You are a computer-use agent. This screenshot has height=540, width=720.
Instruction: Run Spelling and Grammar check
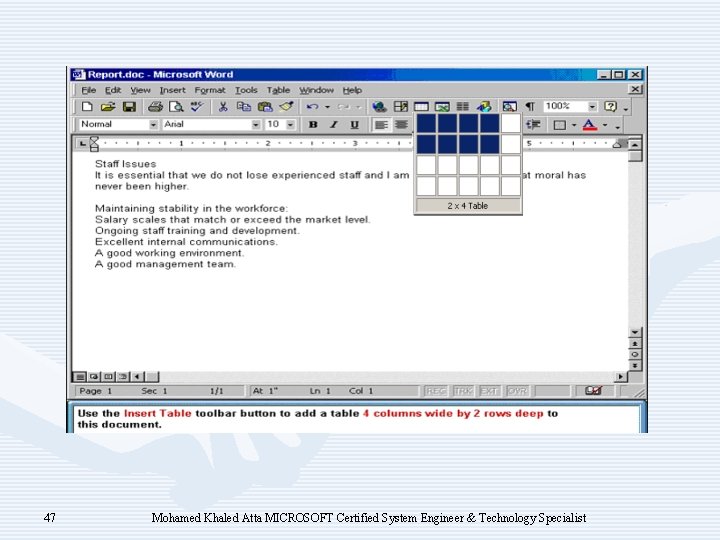tap(197, 107)
